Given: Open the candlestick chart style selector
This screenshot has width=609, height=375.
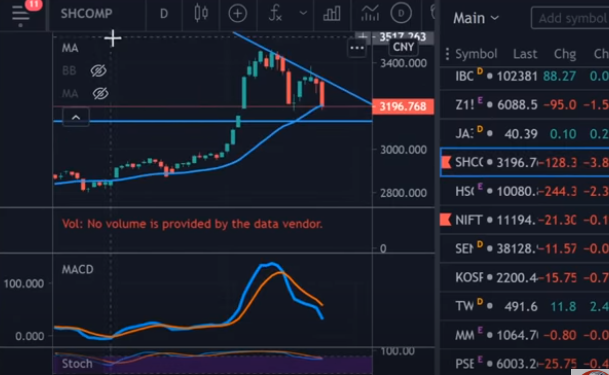Looking at the screenshot, I should point(201,13).
